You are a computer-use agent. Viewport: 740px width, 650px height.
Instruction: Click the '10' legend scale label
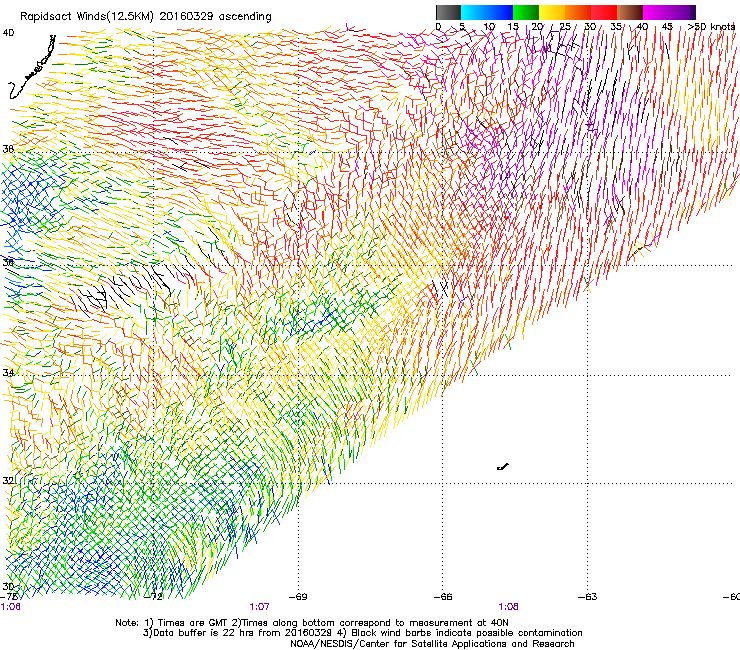489,26
